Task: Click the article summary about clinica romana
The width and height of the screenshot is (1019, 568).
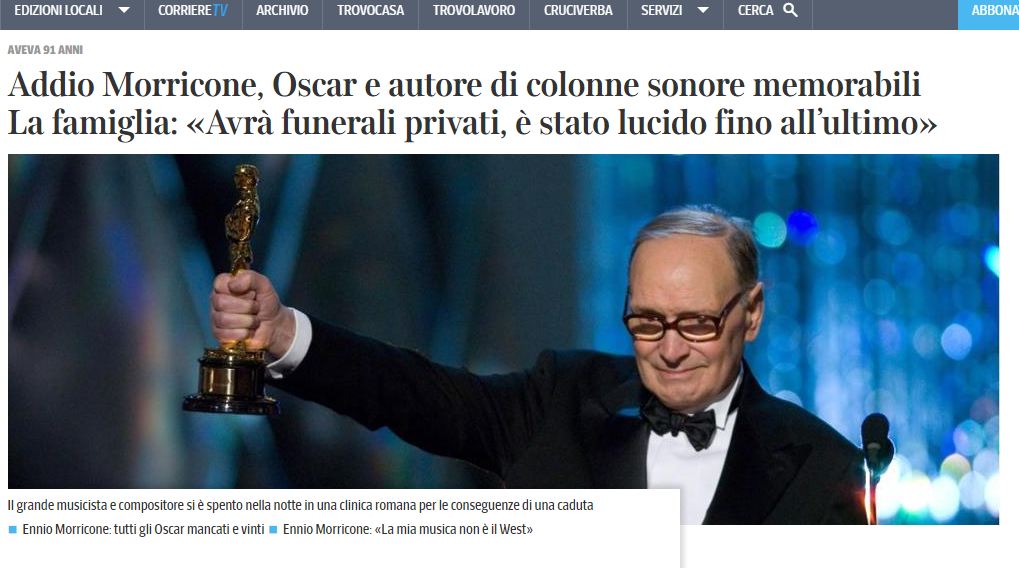Action: [x=300, y=505]
